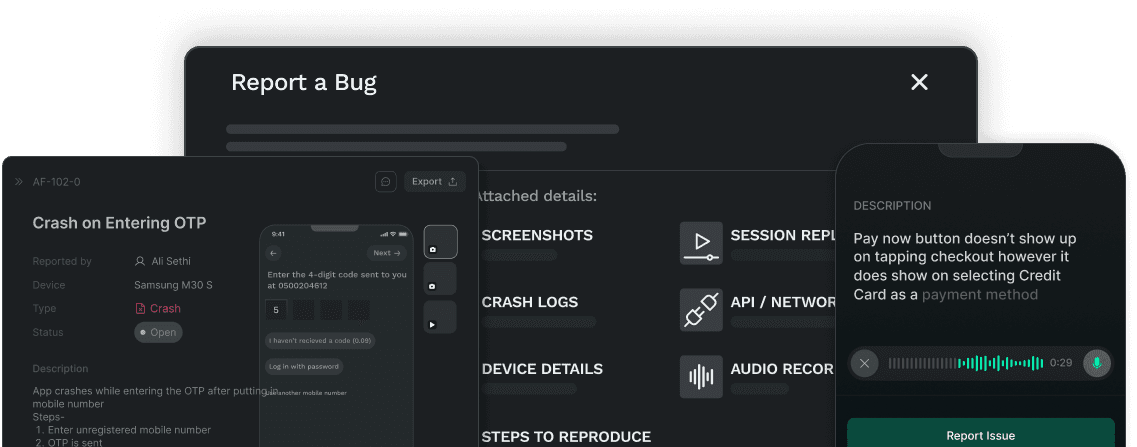The height and width of the screenshot is (447, 1137).
Task: Tap the Log in with password button
Action: pos(304,366)
